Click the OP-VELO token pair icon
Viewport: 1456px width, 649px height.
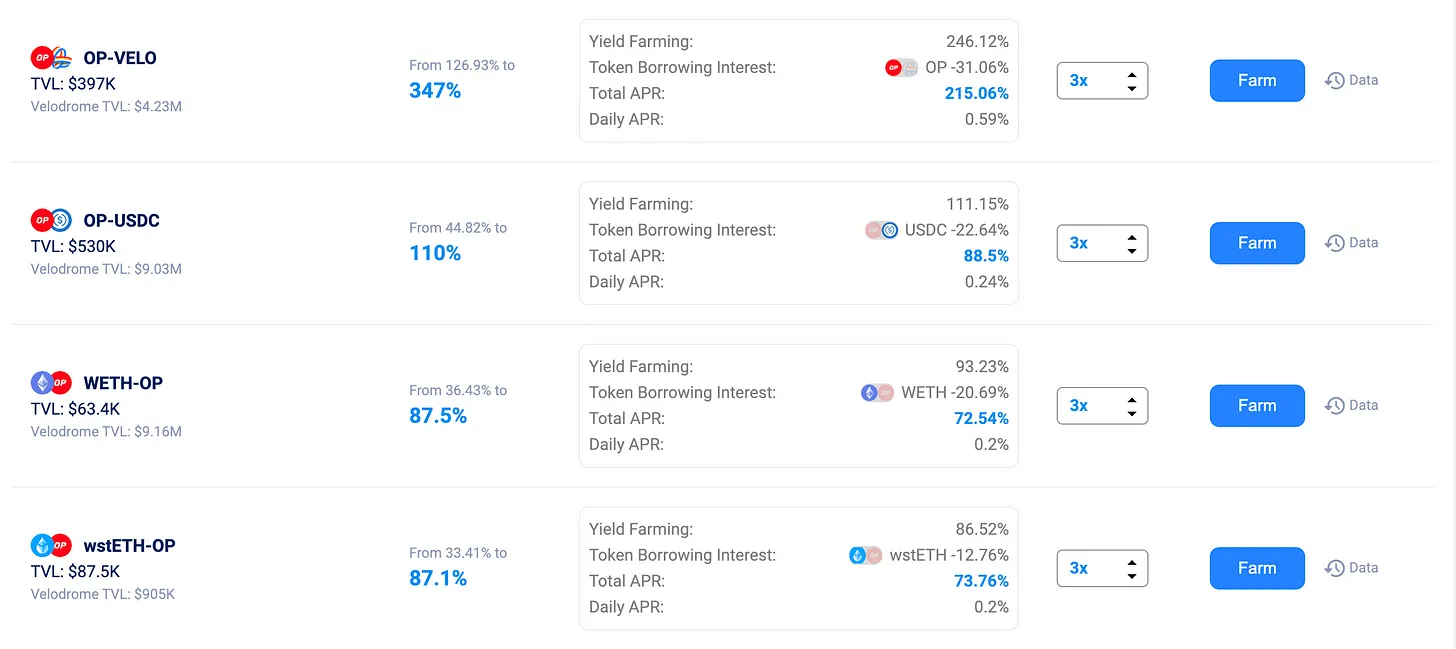pos(51,58)
